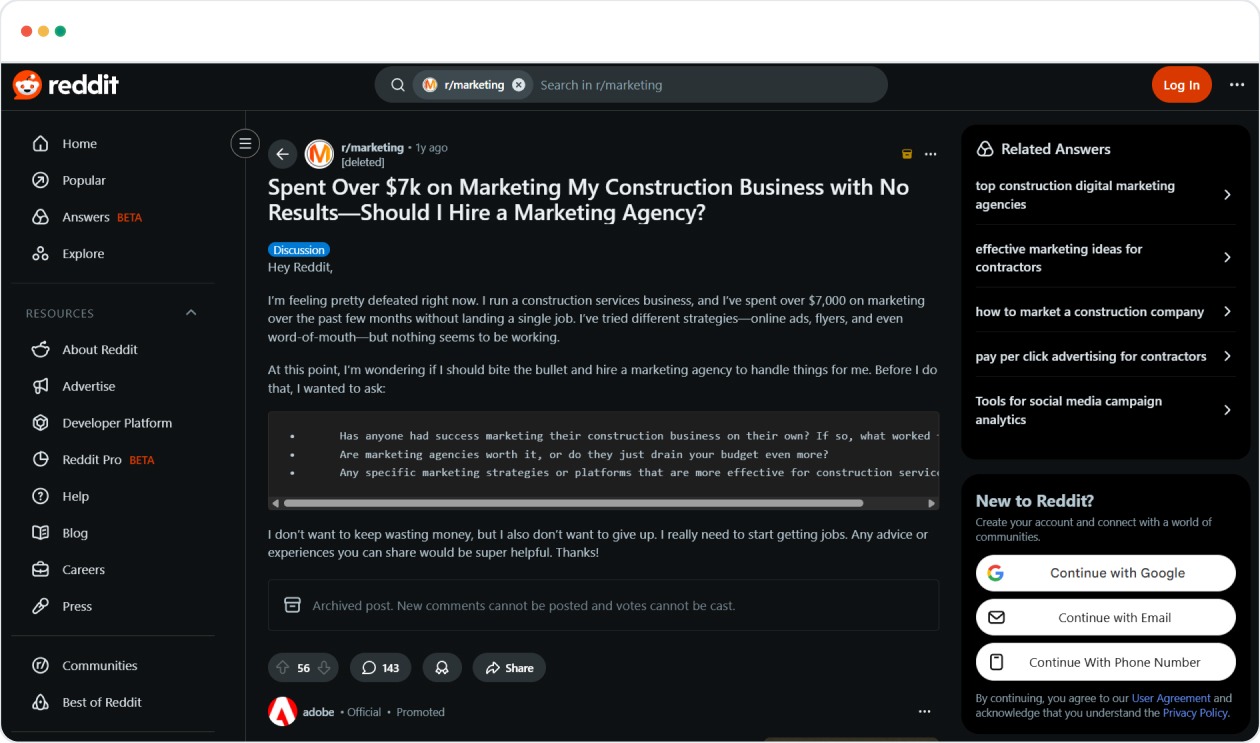
Task: Click the Reddit snoo logo
Action: (x=26, y=85)
